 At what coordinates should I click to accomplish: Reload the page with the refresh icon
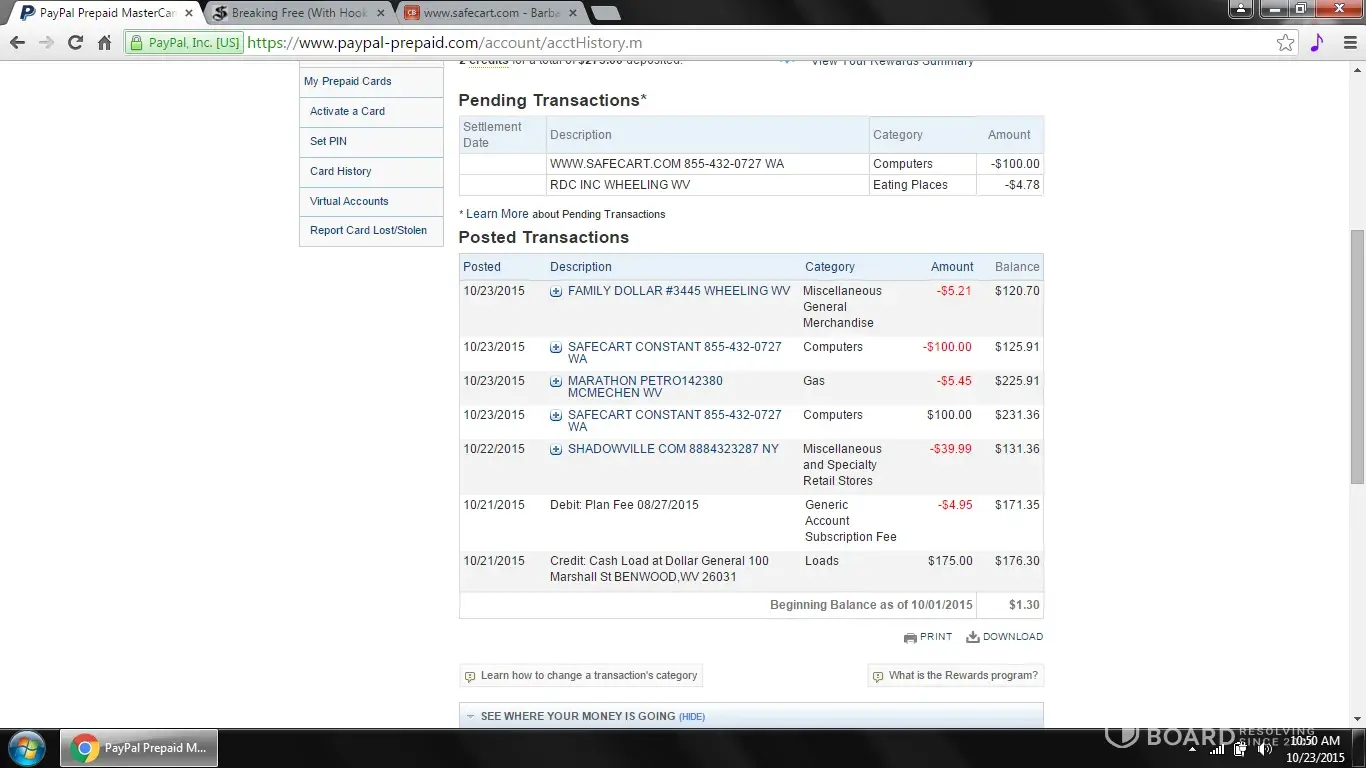pos(75,43)
